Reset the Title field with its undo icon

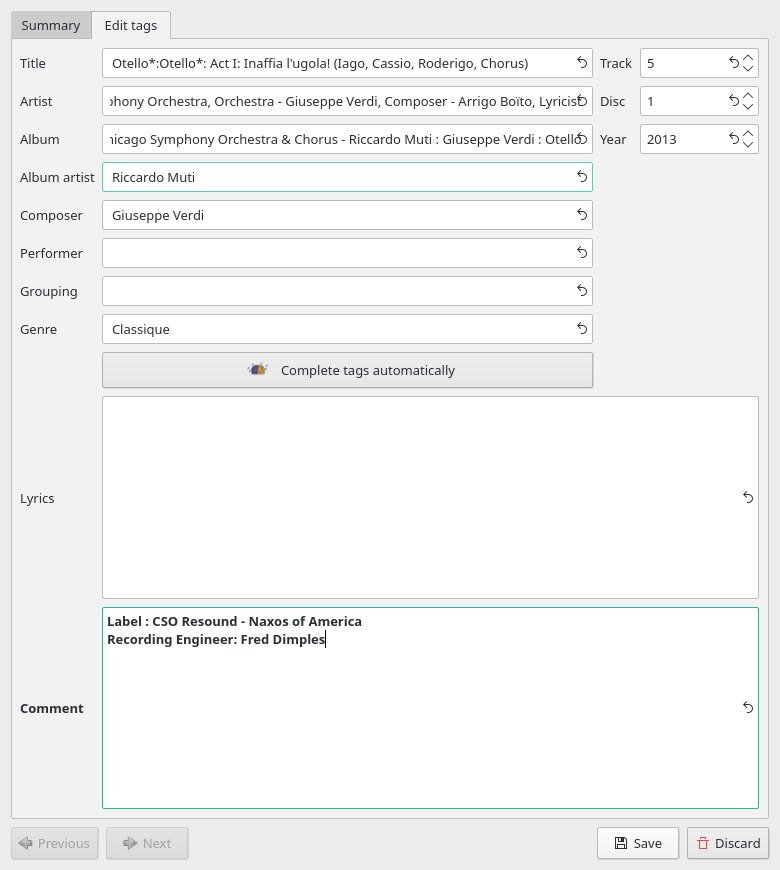pos(582,63)
